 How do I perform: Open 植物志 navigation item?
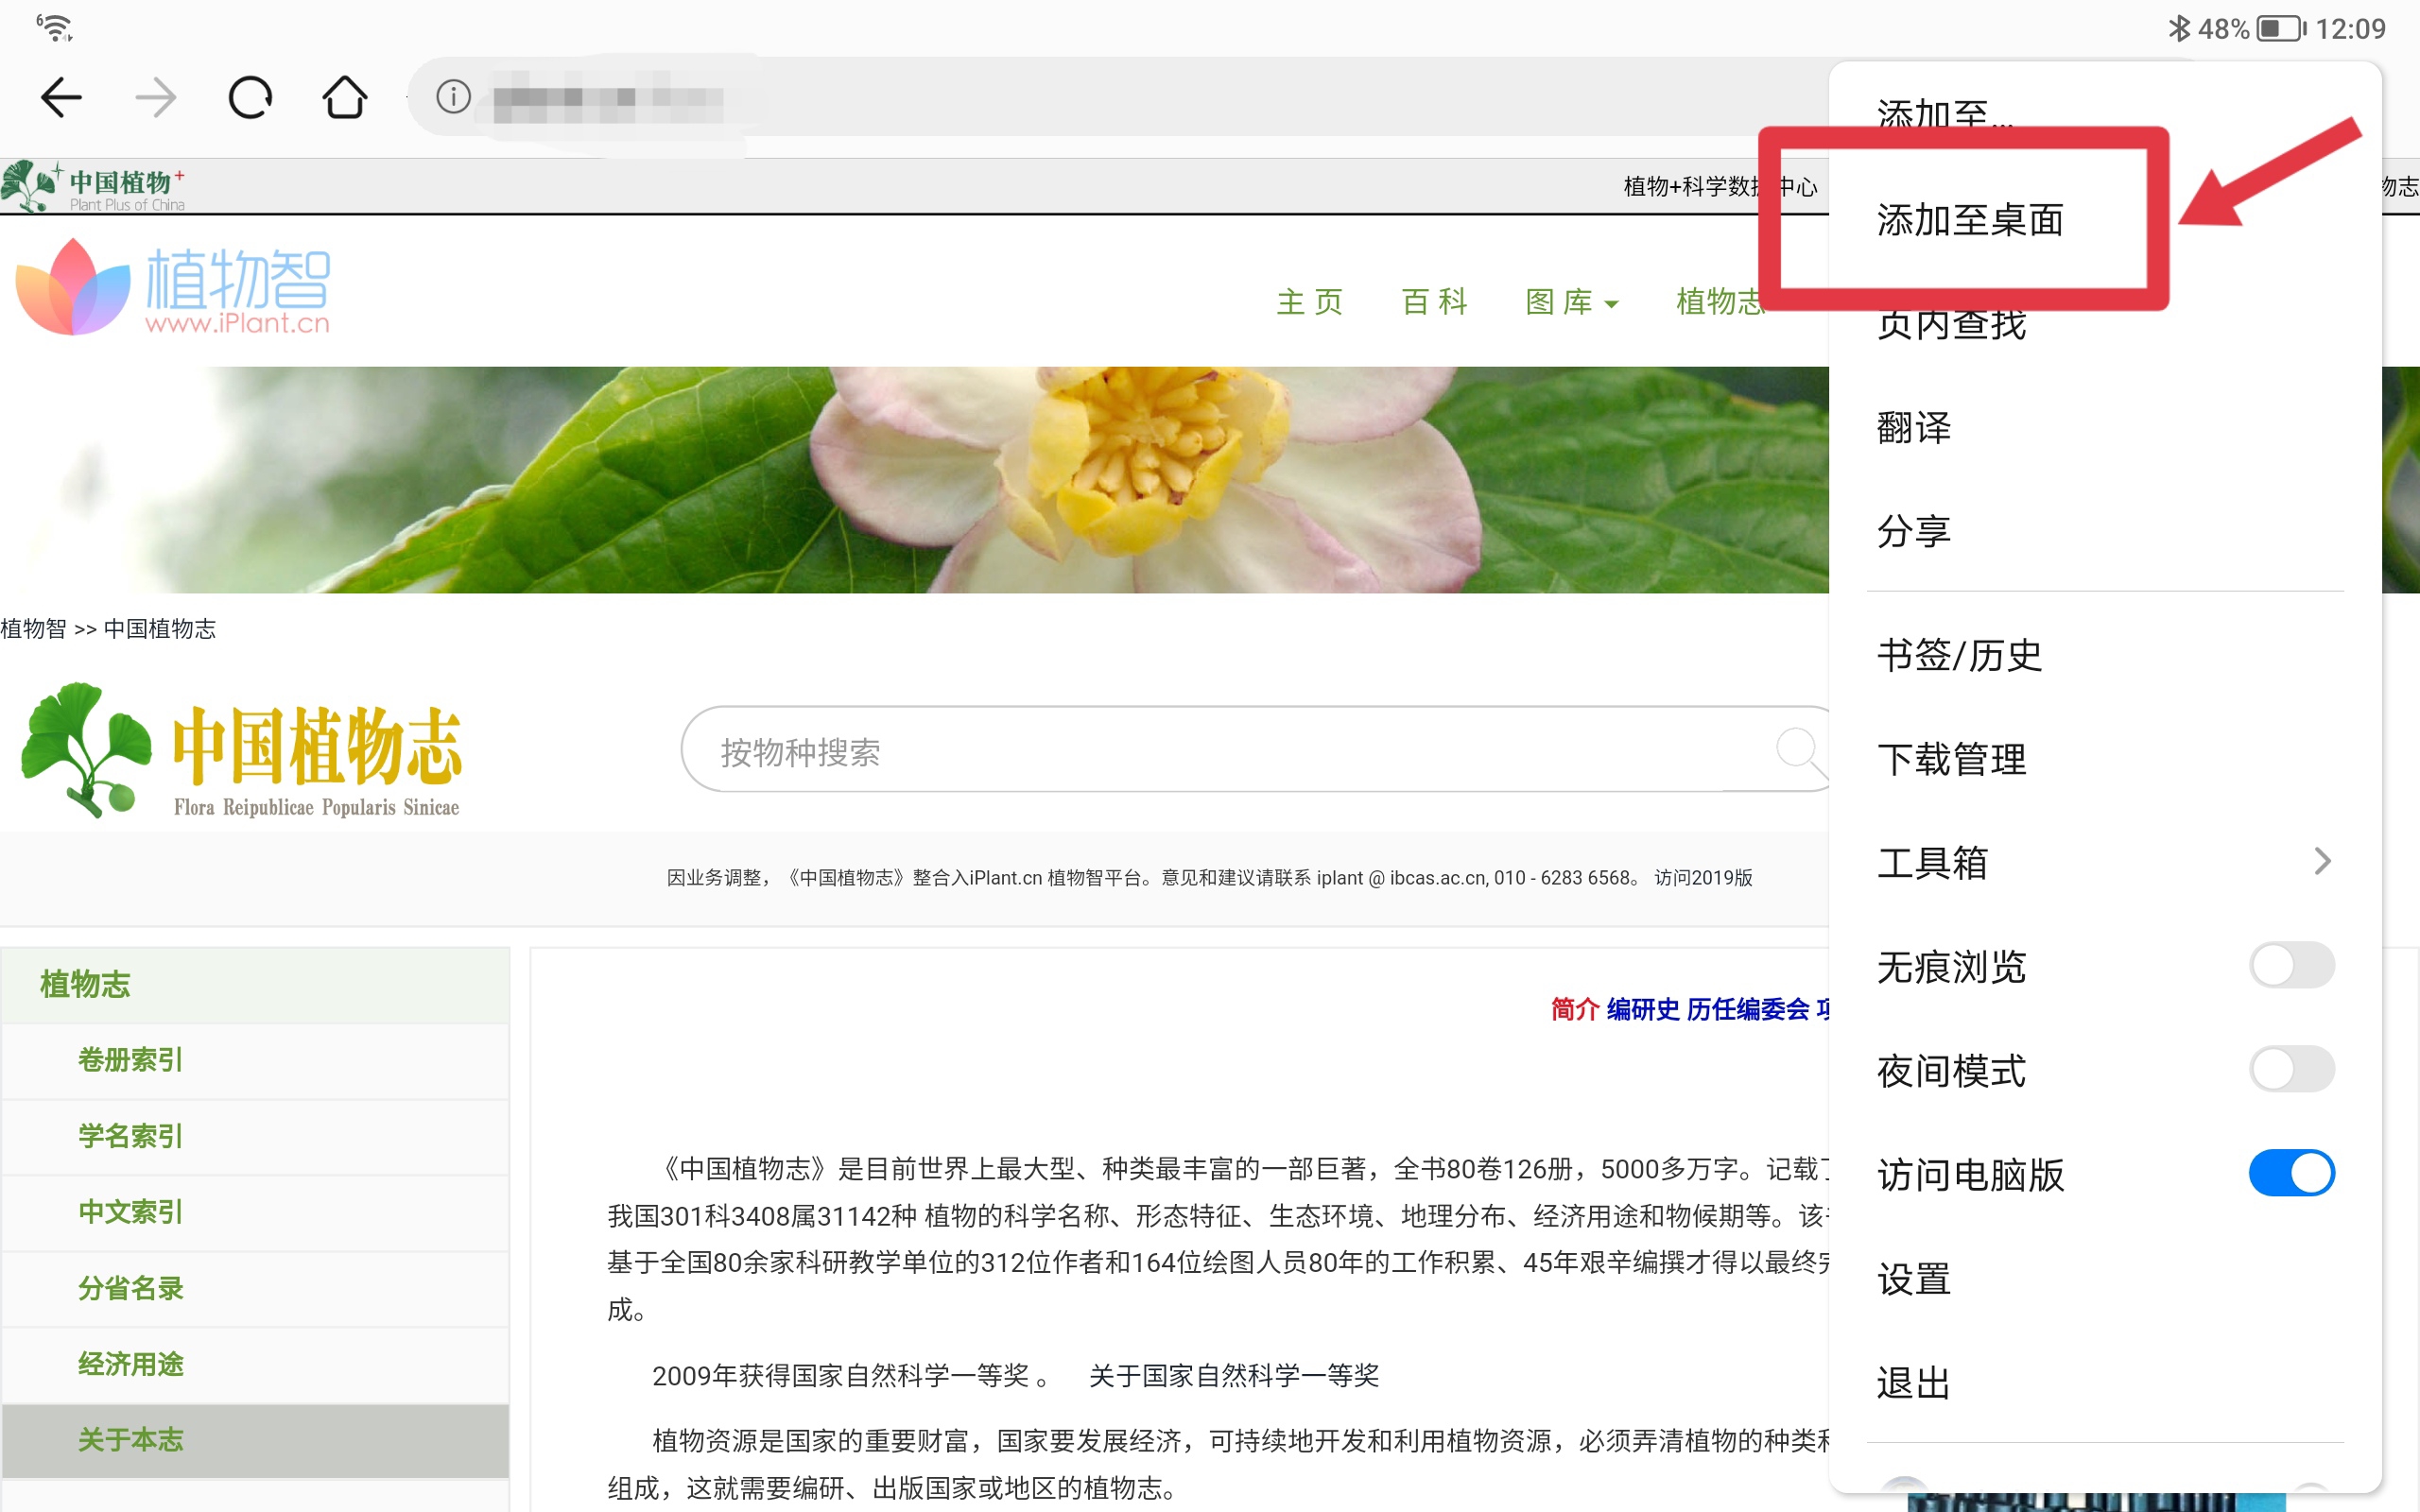coord(1720,301)
